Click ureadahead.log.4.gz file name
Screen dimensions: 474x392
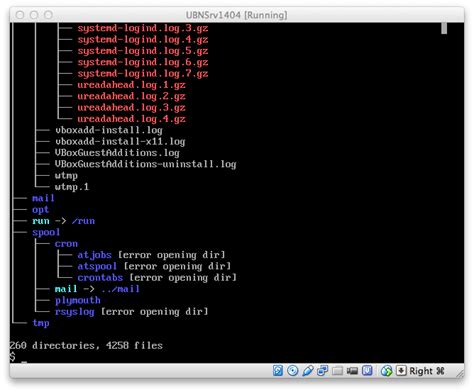coord(131,119)
